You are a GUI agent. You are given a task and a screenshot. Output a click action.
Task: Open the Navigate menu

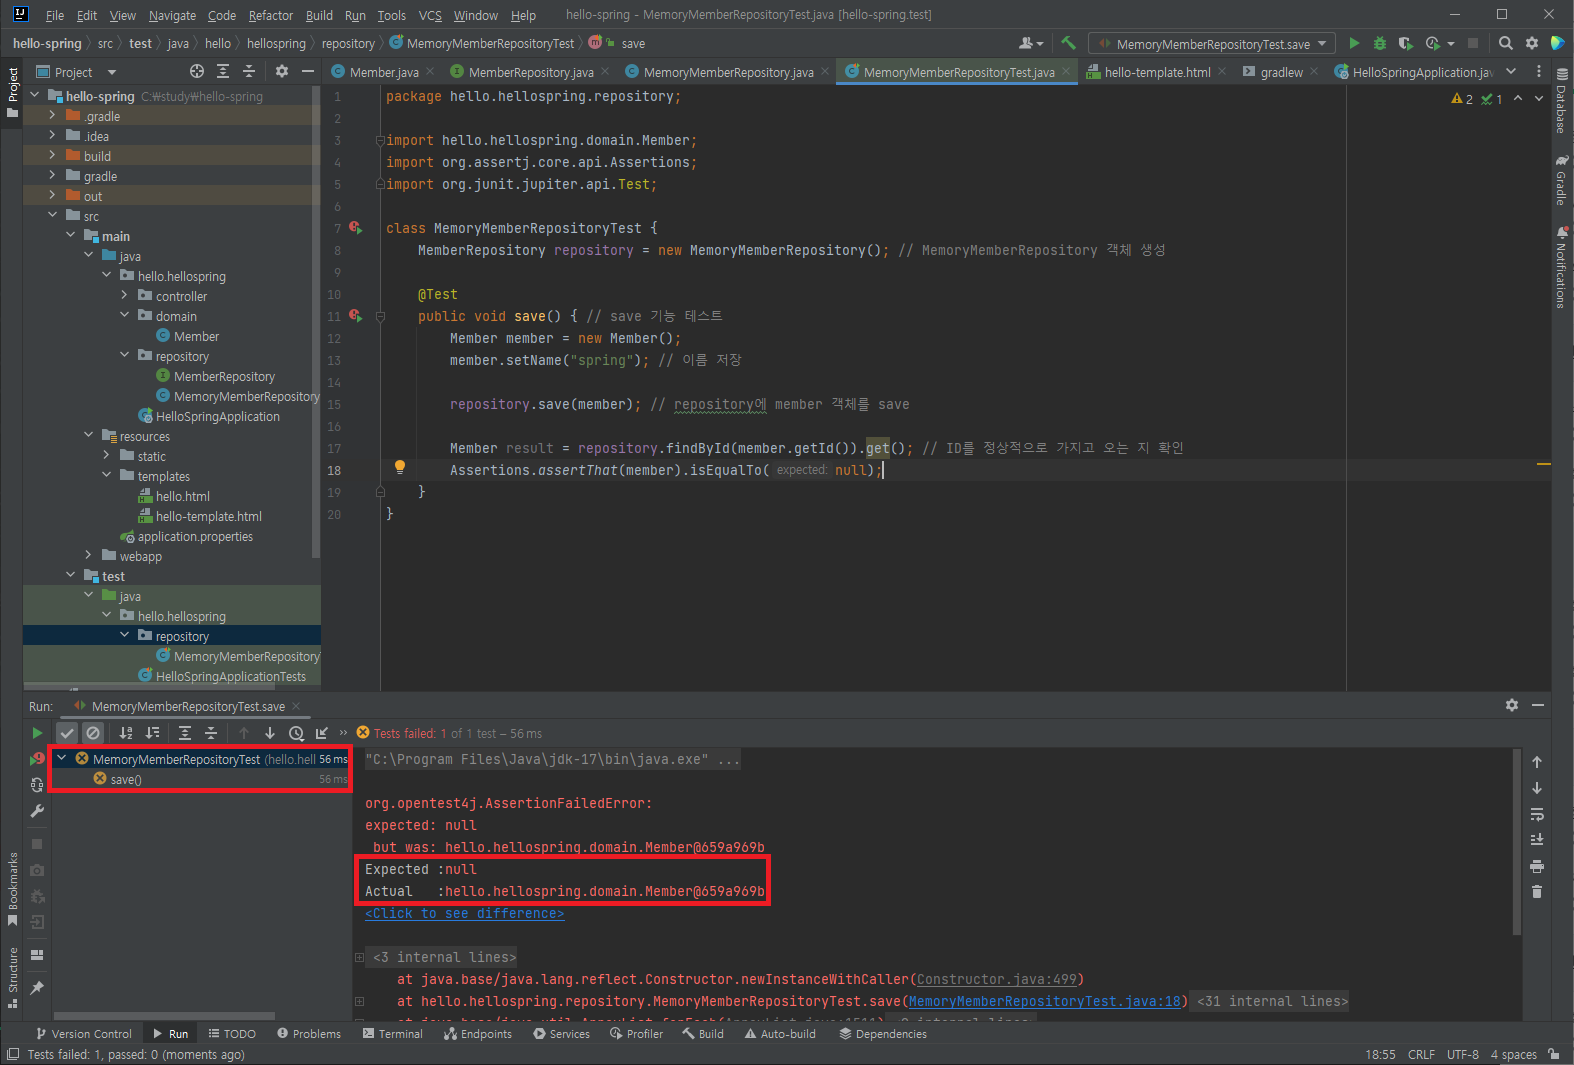172,15
